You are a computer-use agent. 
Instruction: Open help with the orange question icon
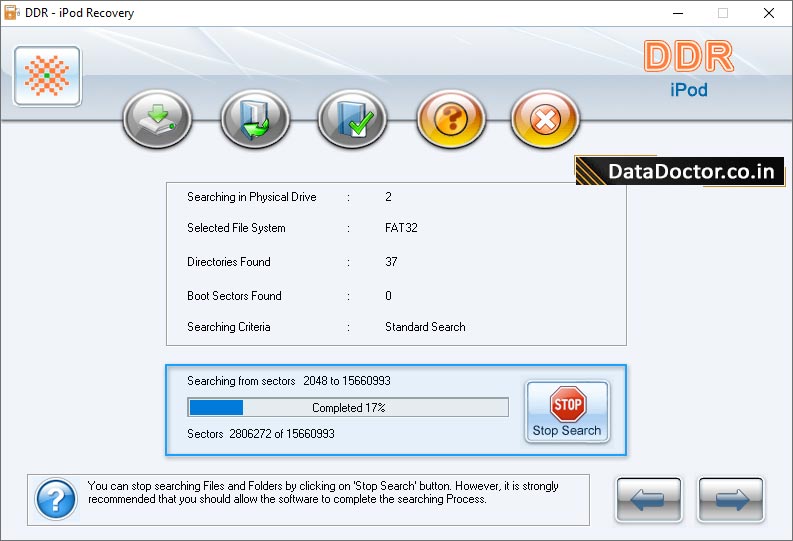[451, 119]
